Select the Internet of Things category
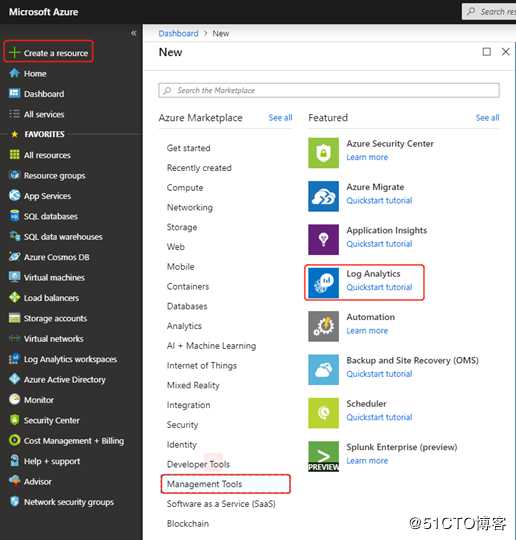This screenshot has width=516, height=540. [x=202, y=365]
